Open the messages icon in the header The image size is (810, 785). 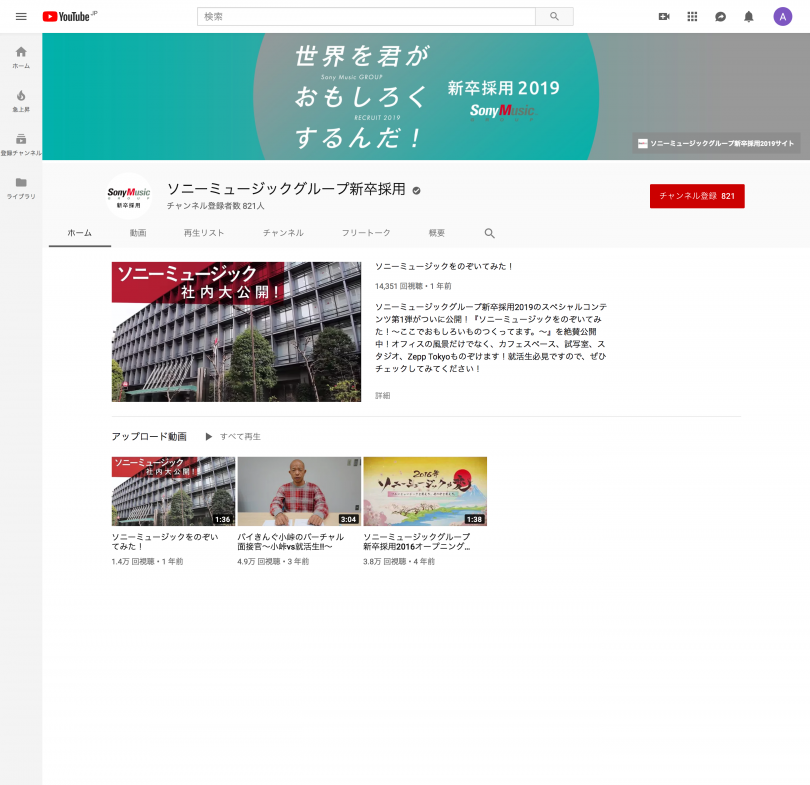pyautogui.click(x=720, y=16)
